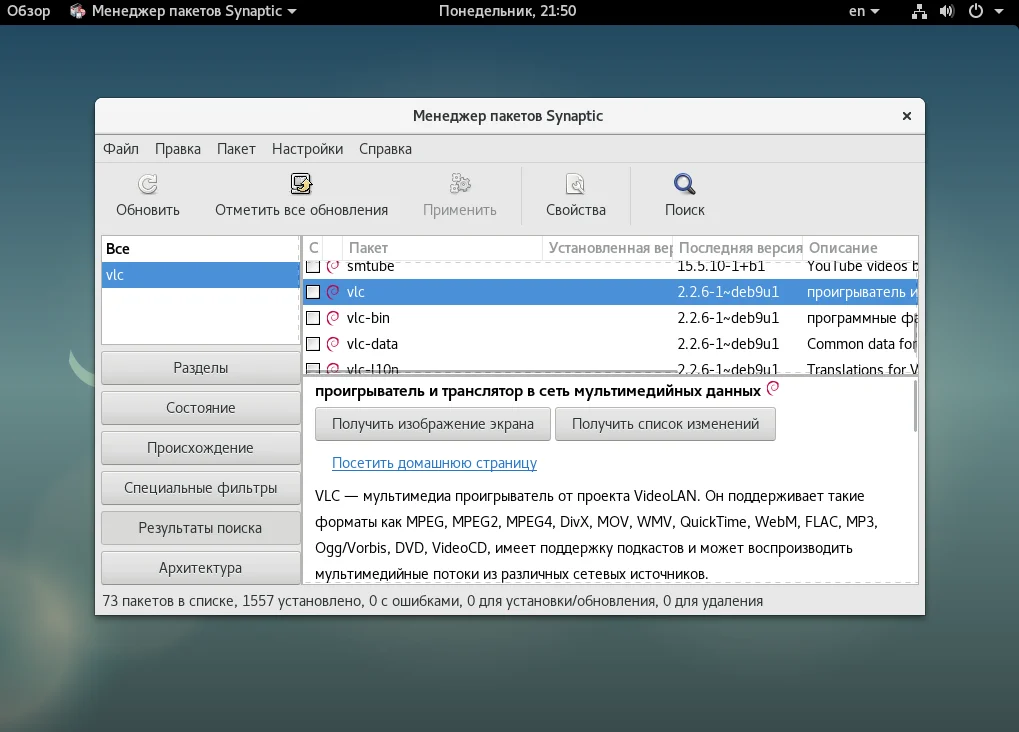
Task: Click Debian swirl icon beside vlc-data
Action: coord(333,344)
